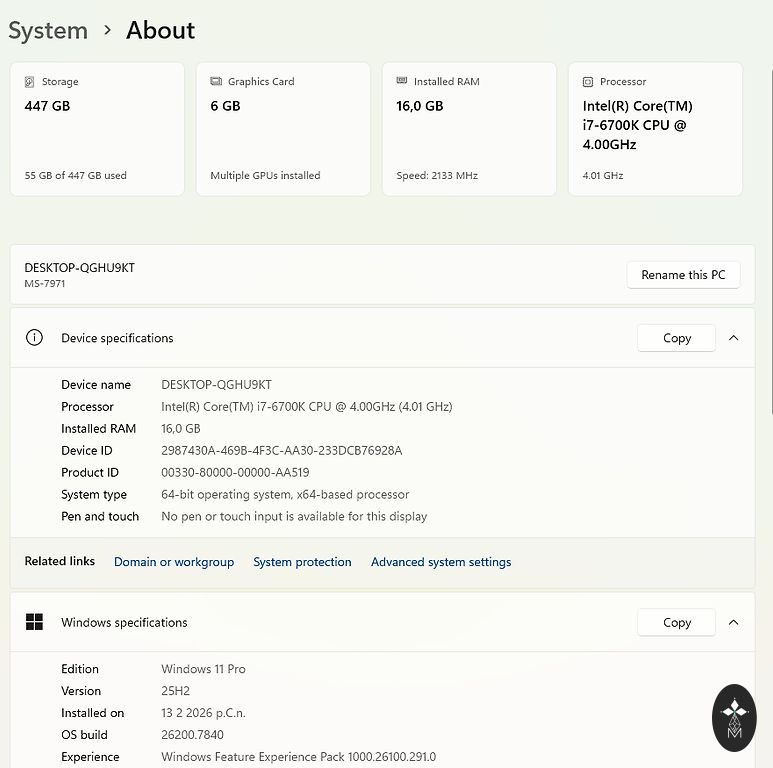This screenshot has height=768, width=773.
Task: Open Advanced system settings
Action: [441, 562]
